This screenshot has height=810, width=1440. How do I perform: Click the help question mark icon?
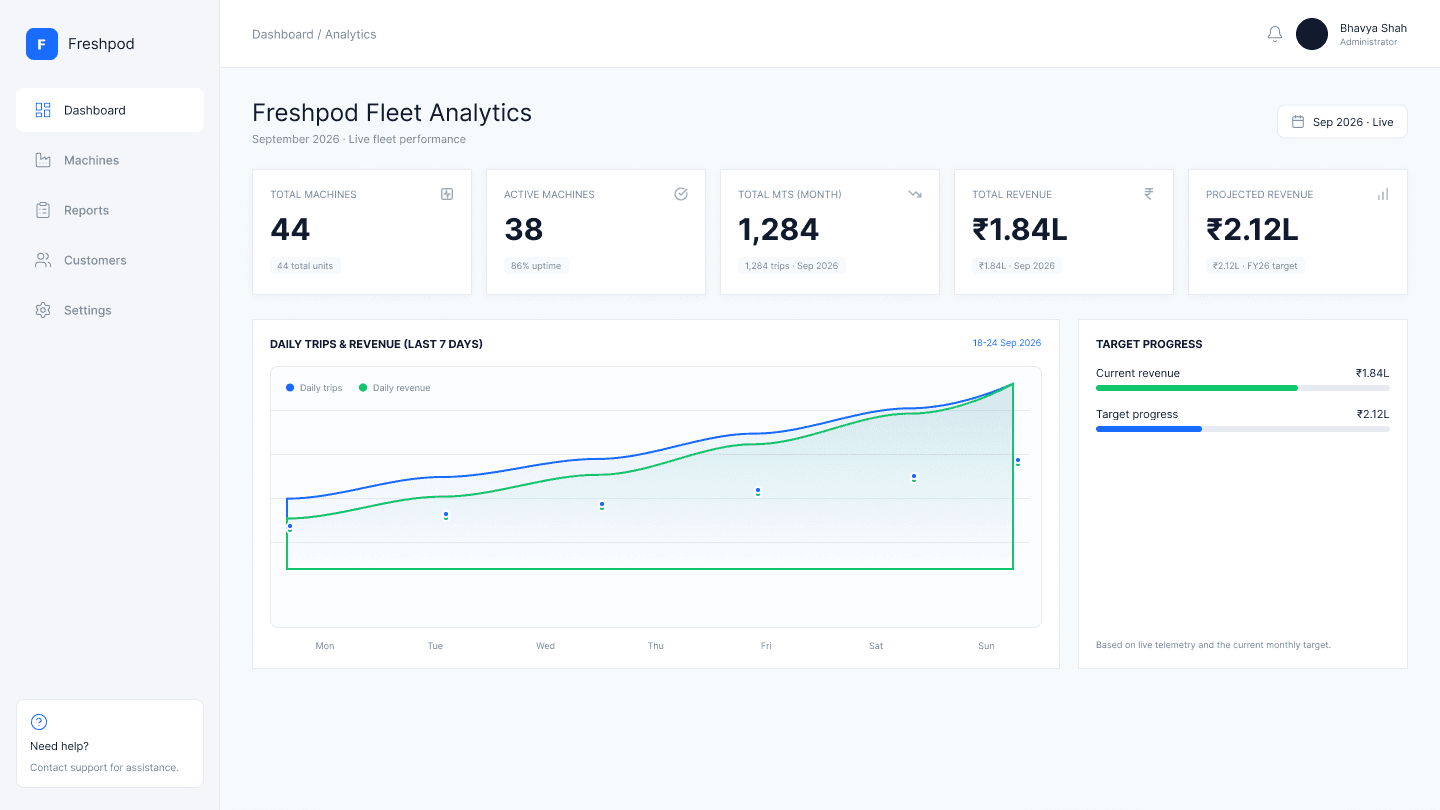39,722
